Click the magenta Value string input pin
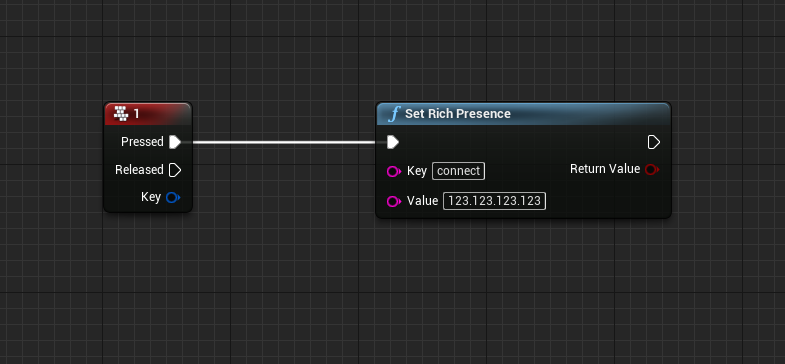 click(394, 201)
